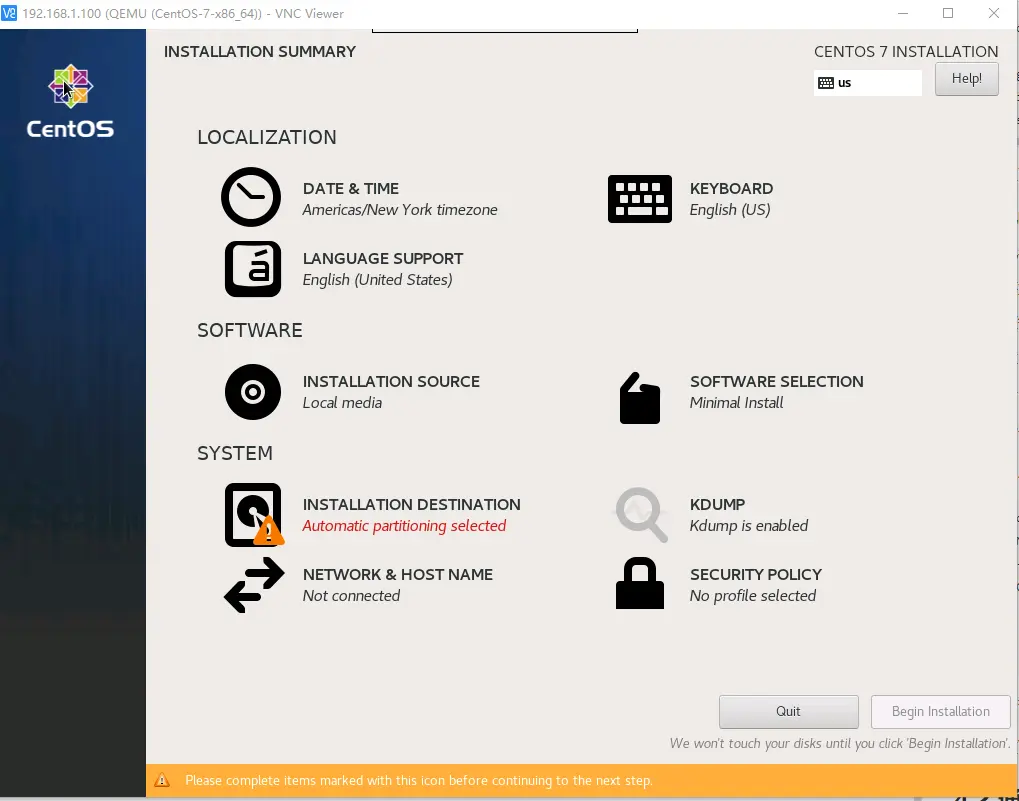Open KDUMP label
1019x801 pixels.
click(717, 504)
